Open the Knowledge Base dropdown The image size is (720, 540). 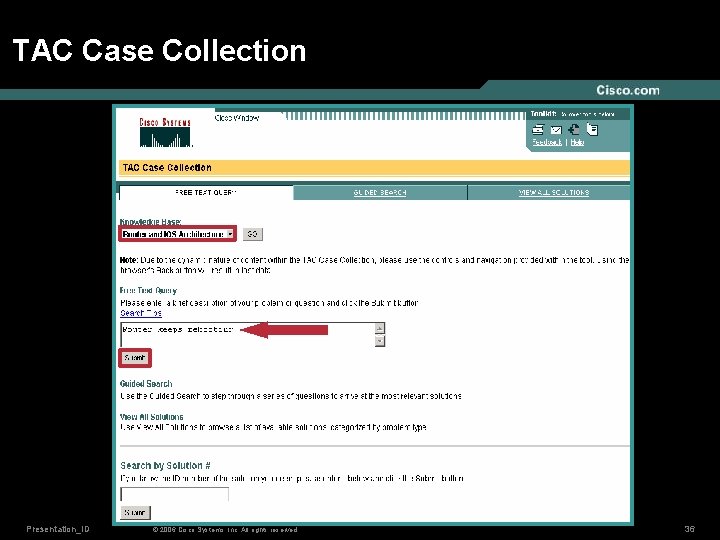pos(178,234)
